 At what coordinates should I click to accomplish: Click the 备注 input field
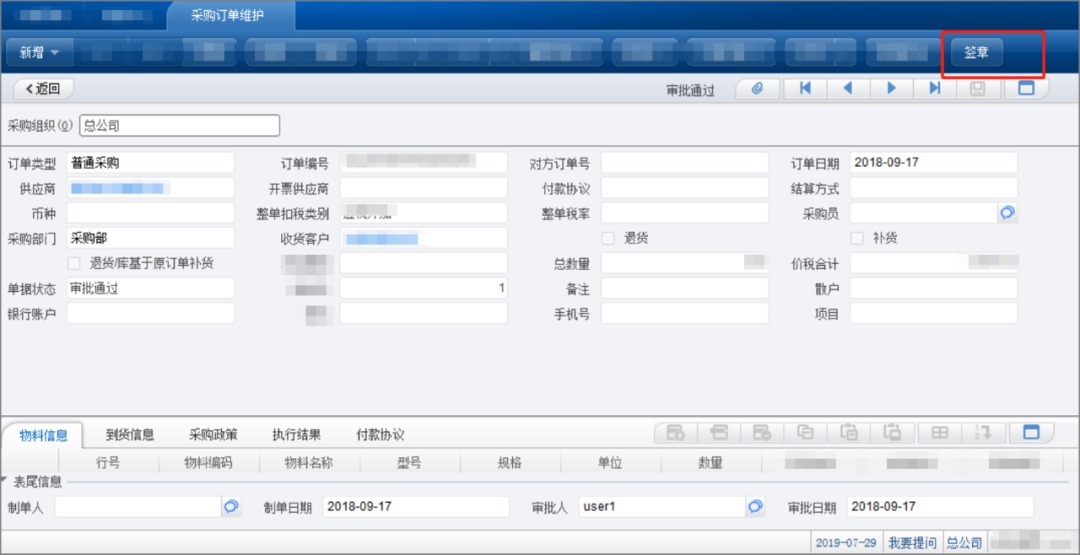click(684, 288)
